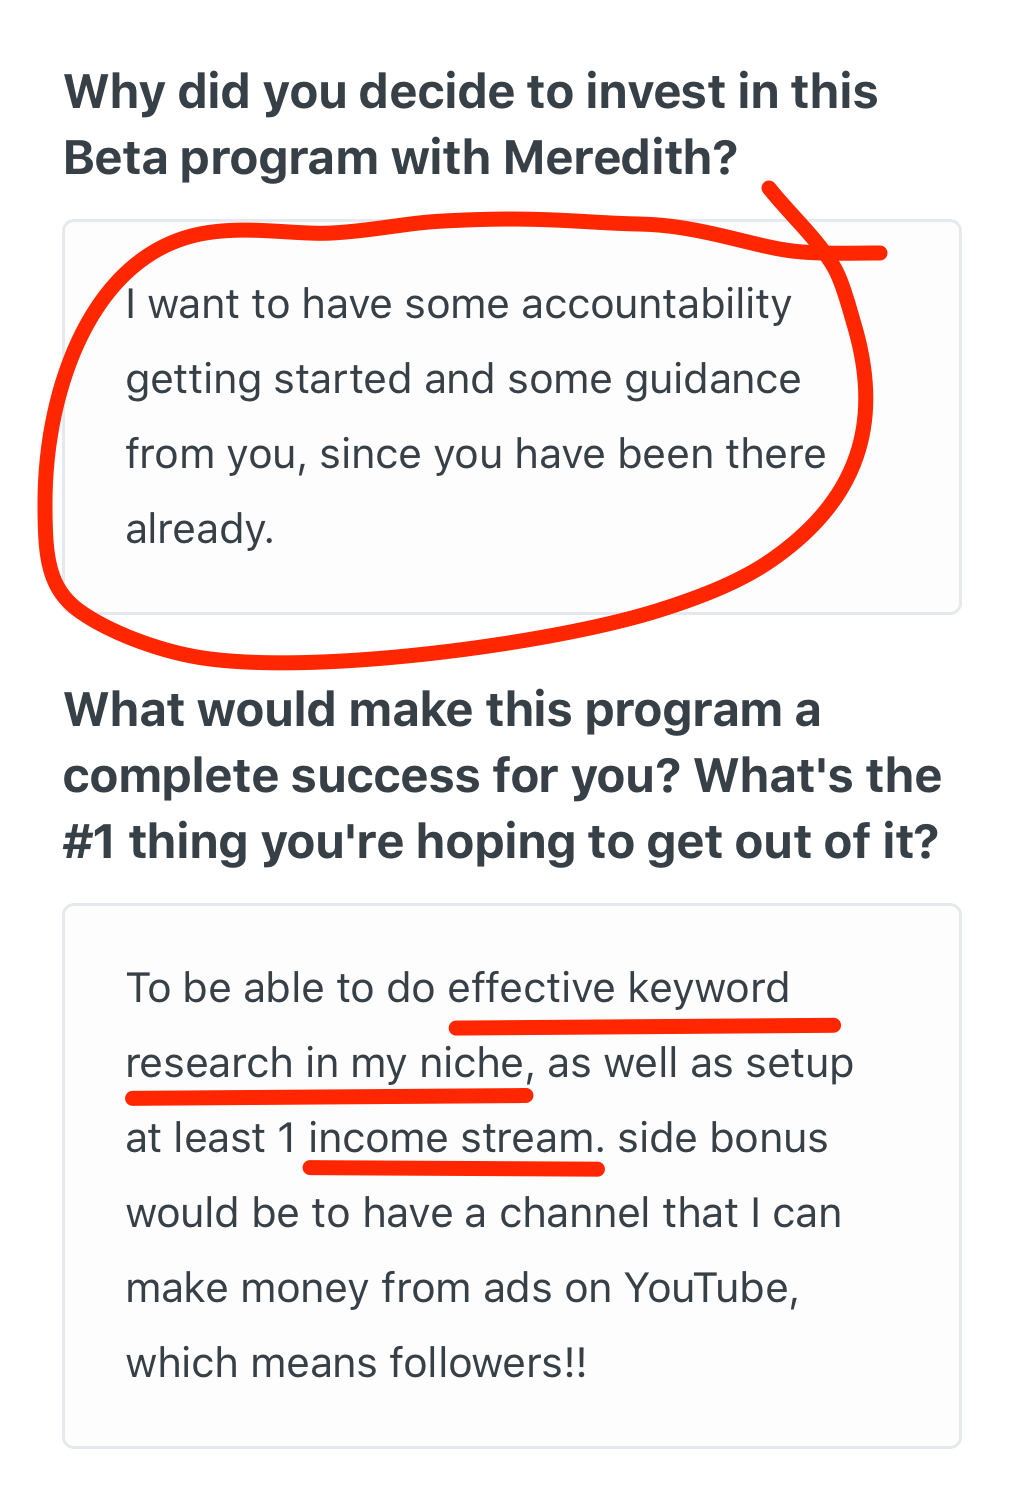Image resolution: width=1021 pixels, height=1499 pixels.
Task: Click the word 'already.' in the first answer
Action: 199,529
